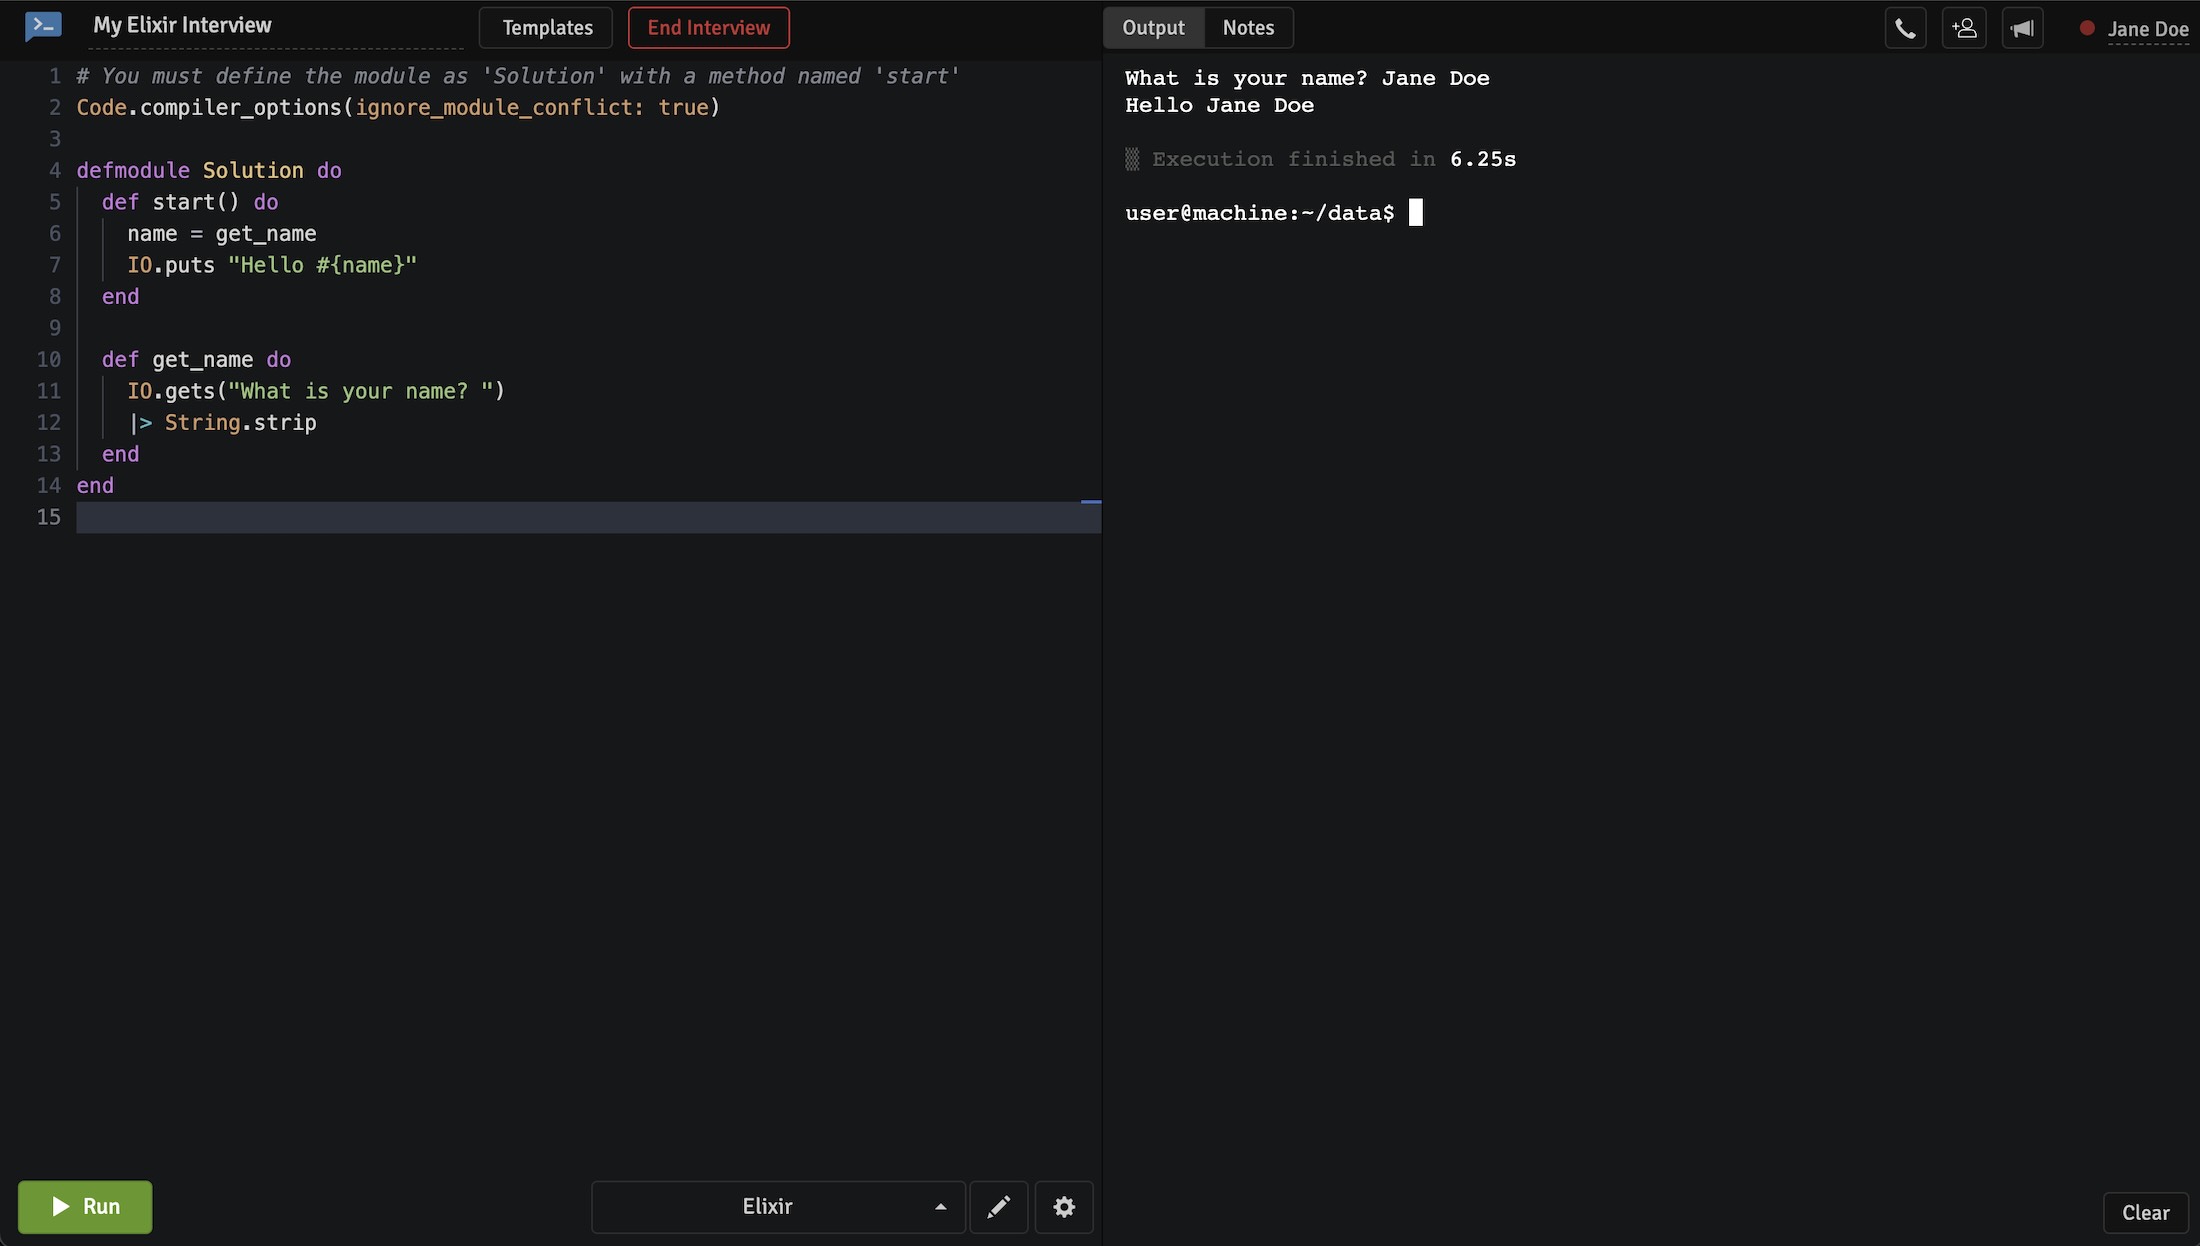2200x1246 pixels.
Task: Click the IO.gets prompt line
Action: [316, 391]
